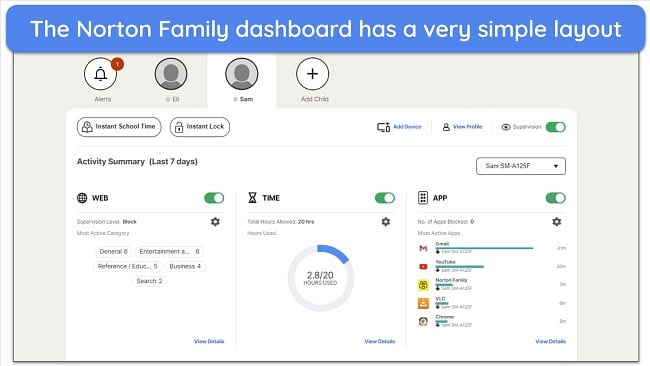This screenshot has height=366, width=650.
Task: Select the General 6 category chip
Action: pyautogui.click(x=113, y=252)
